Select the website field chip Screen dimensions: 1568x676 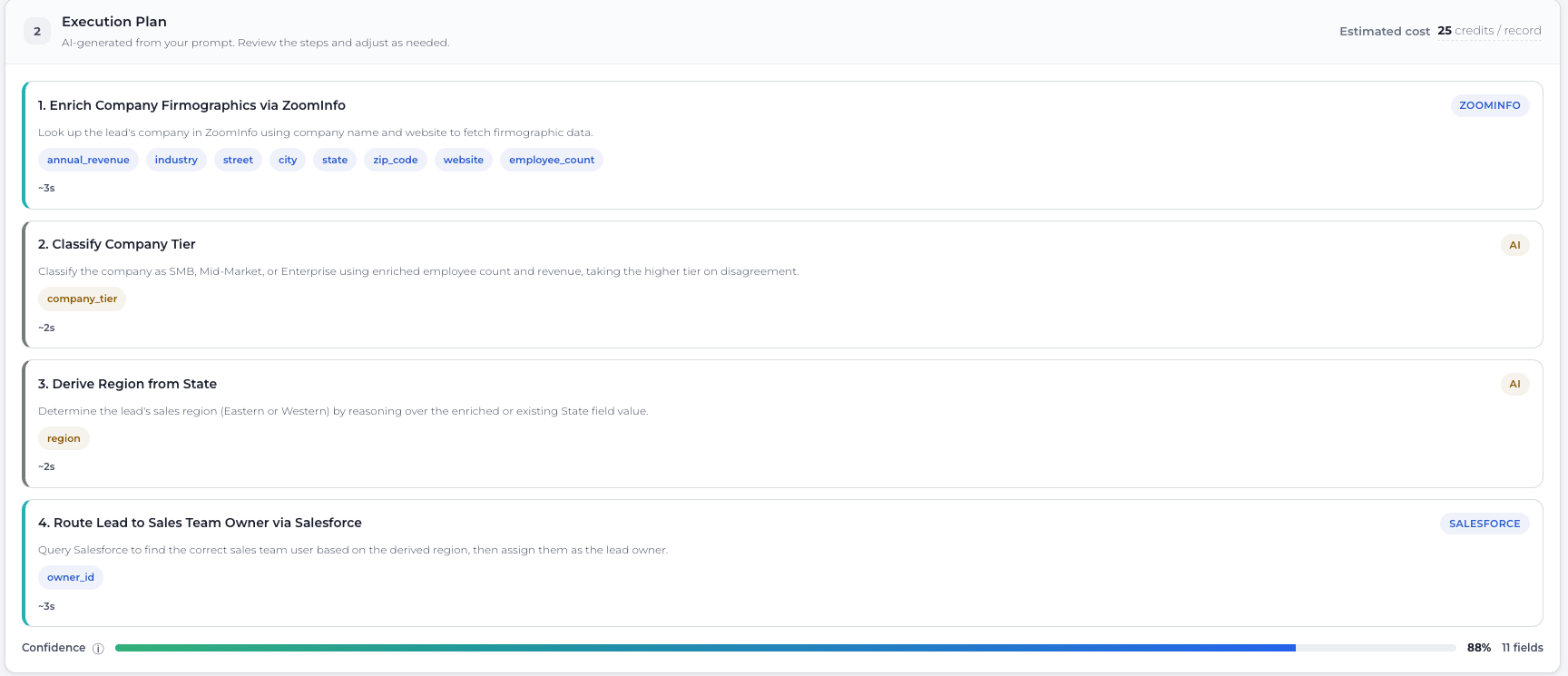(x=464, y=160)
